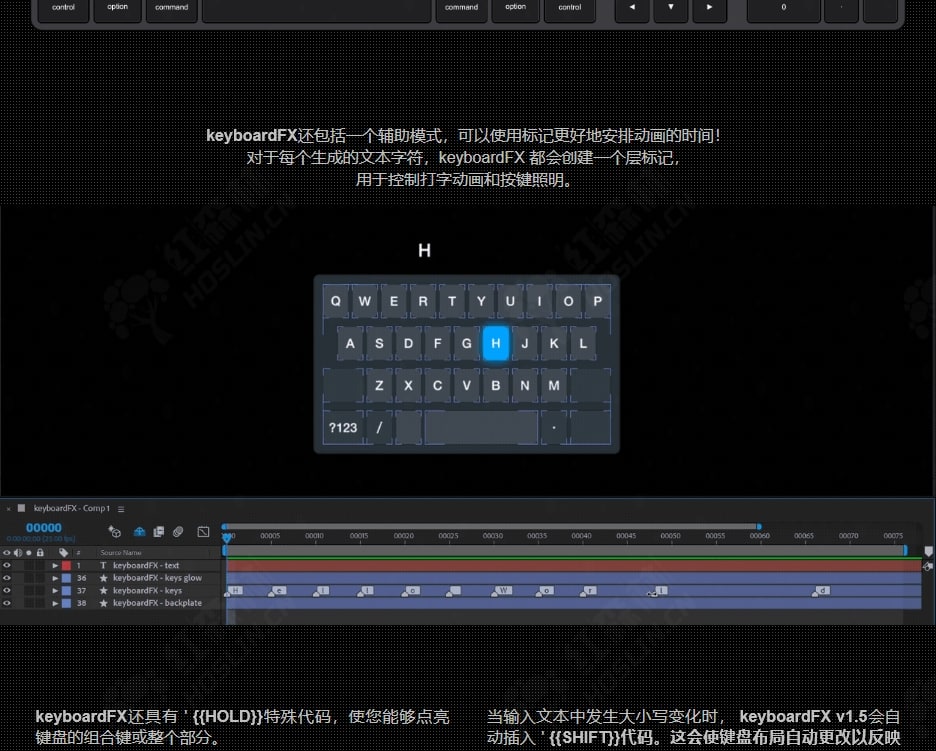The image size is (936, 751).
Task: Expand the keyboardFX - text layer
Action: 55,565
